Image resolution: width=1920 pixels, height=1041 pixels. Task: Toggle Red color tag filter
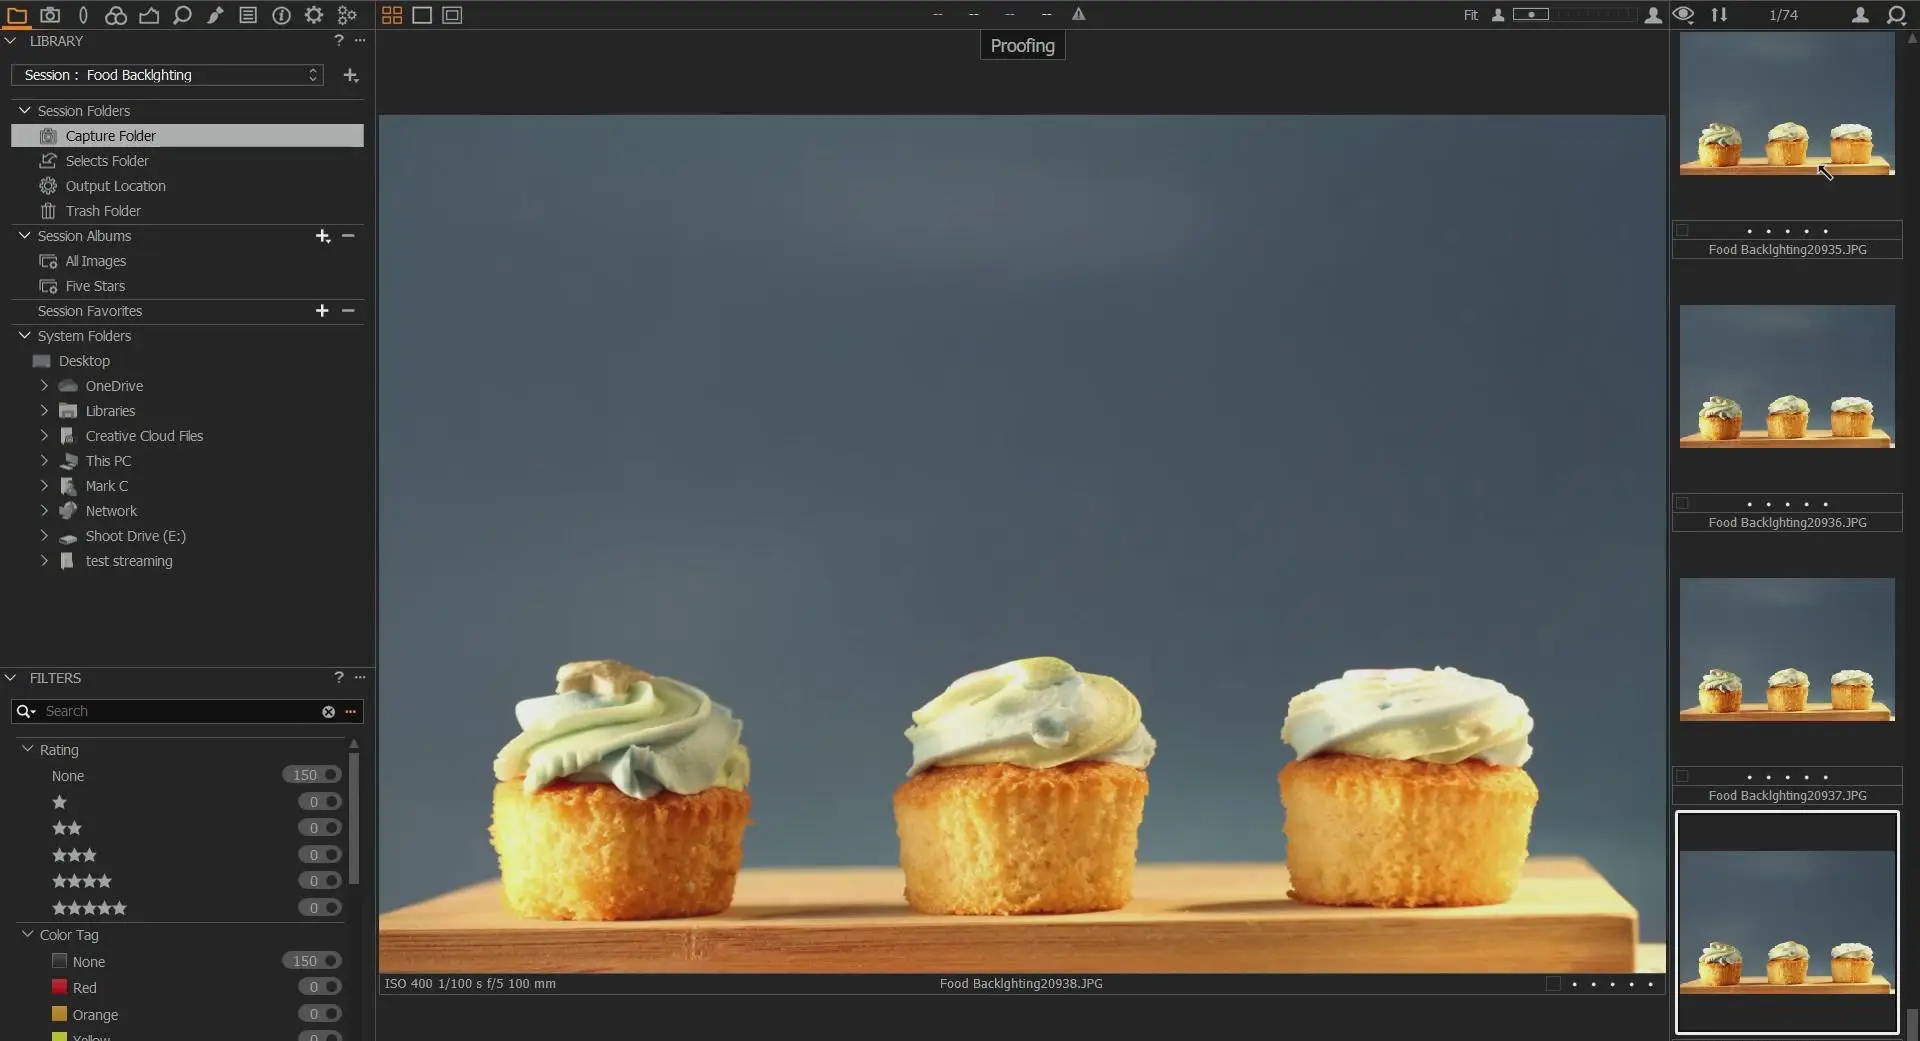click(320, 987)
